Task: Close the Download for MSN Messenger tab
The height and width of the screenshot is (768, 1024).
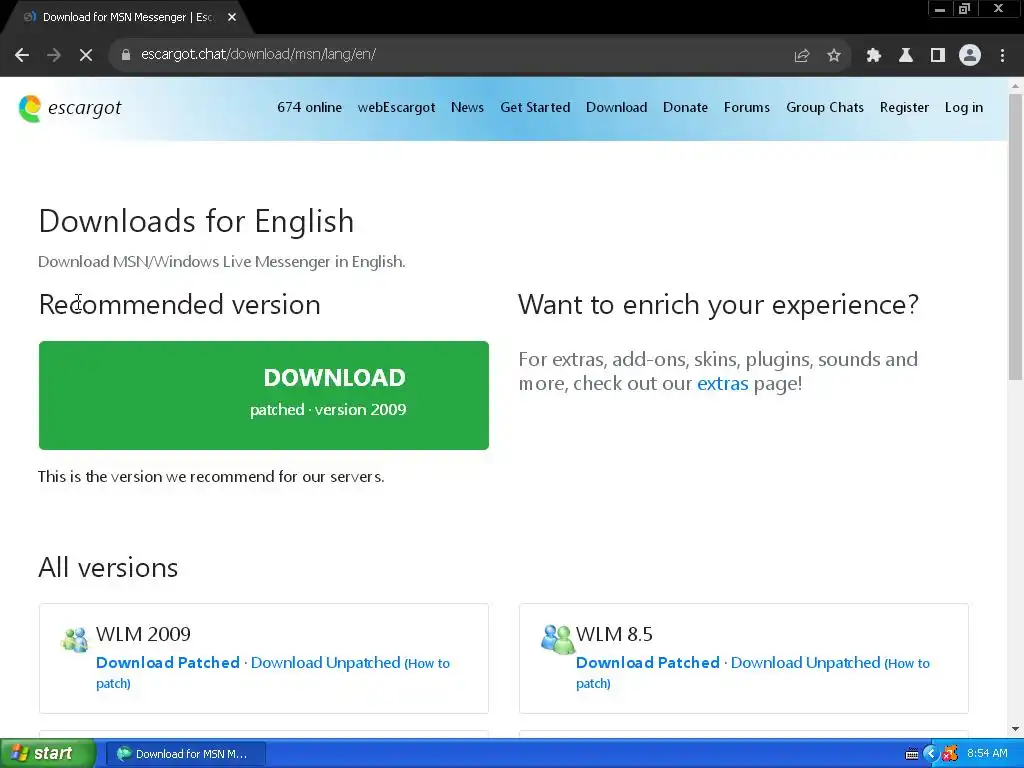Action: pyautogui.click(x=232, y=18)
